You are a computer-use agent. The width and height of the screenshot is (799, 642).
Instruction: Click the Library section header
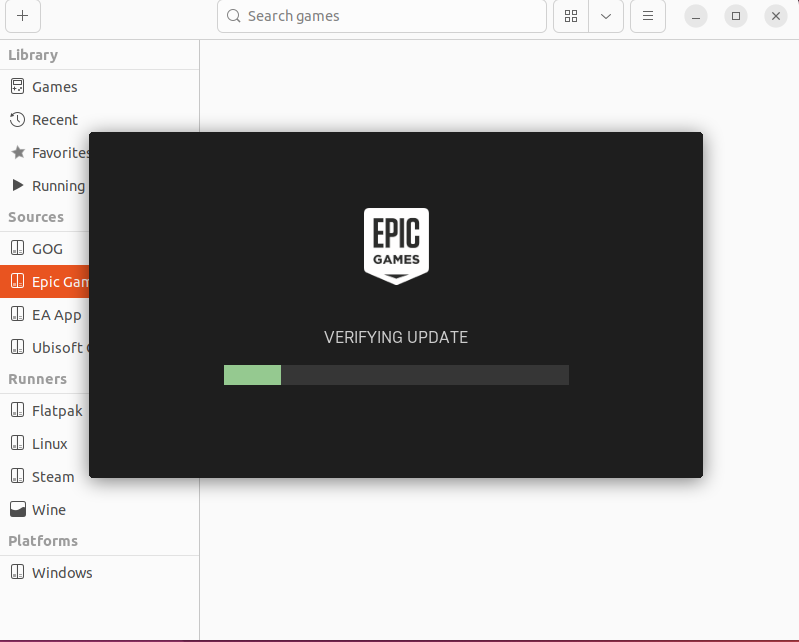pos(33,55)
